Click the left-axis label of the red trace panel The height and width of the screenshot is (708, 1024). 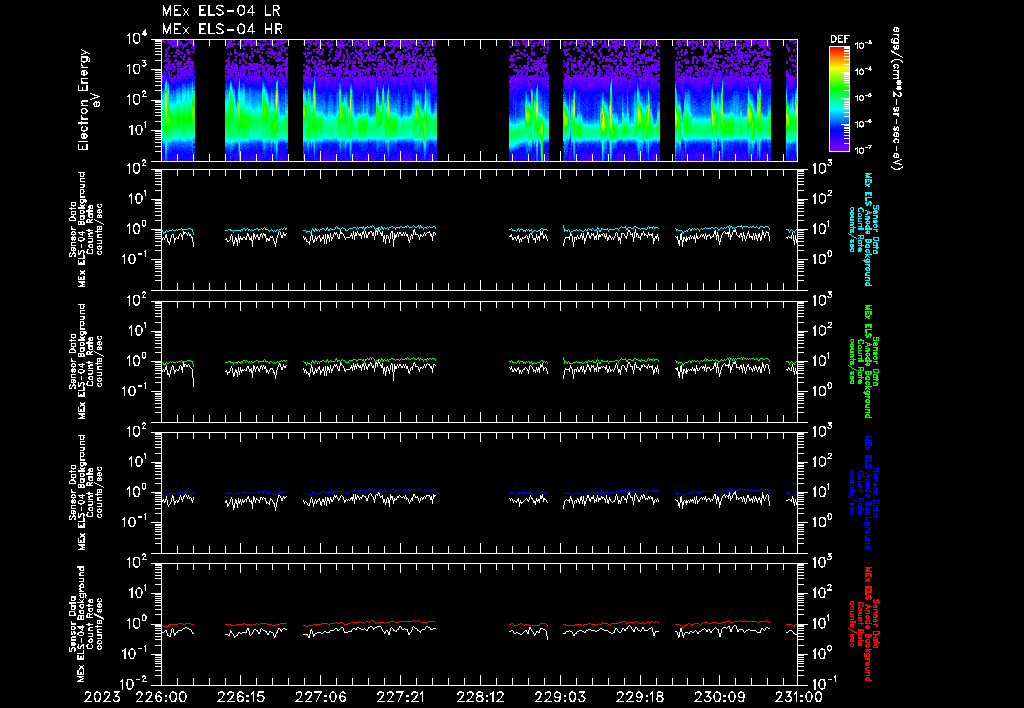point(86,624)
